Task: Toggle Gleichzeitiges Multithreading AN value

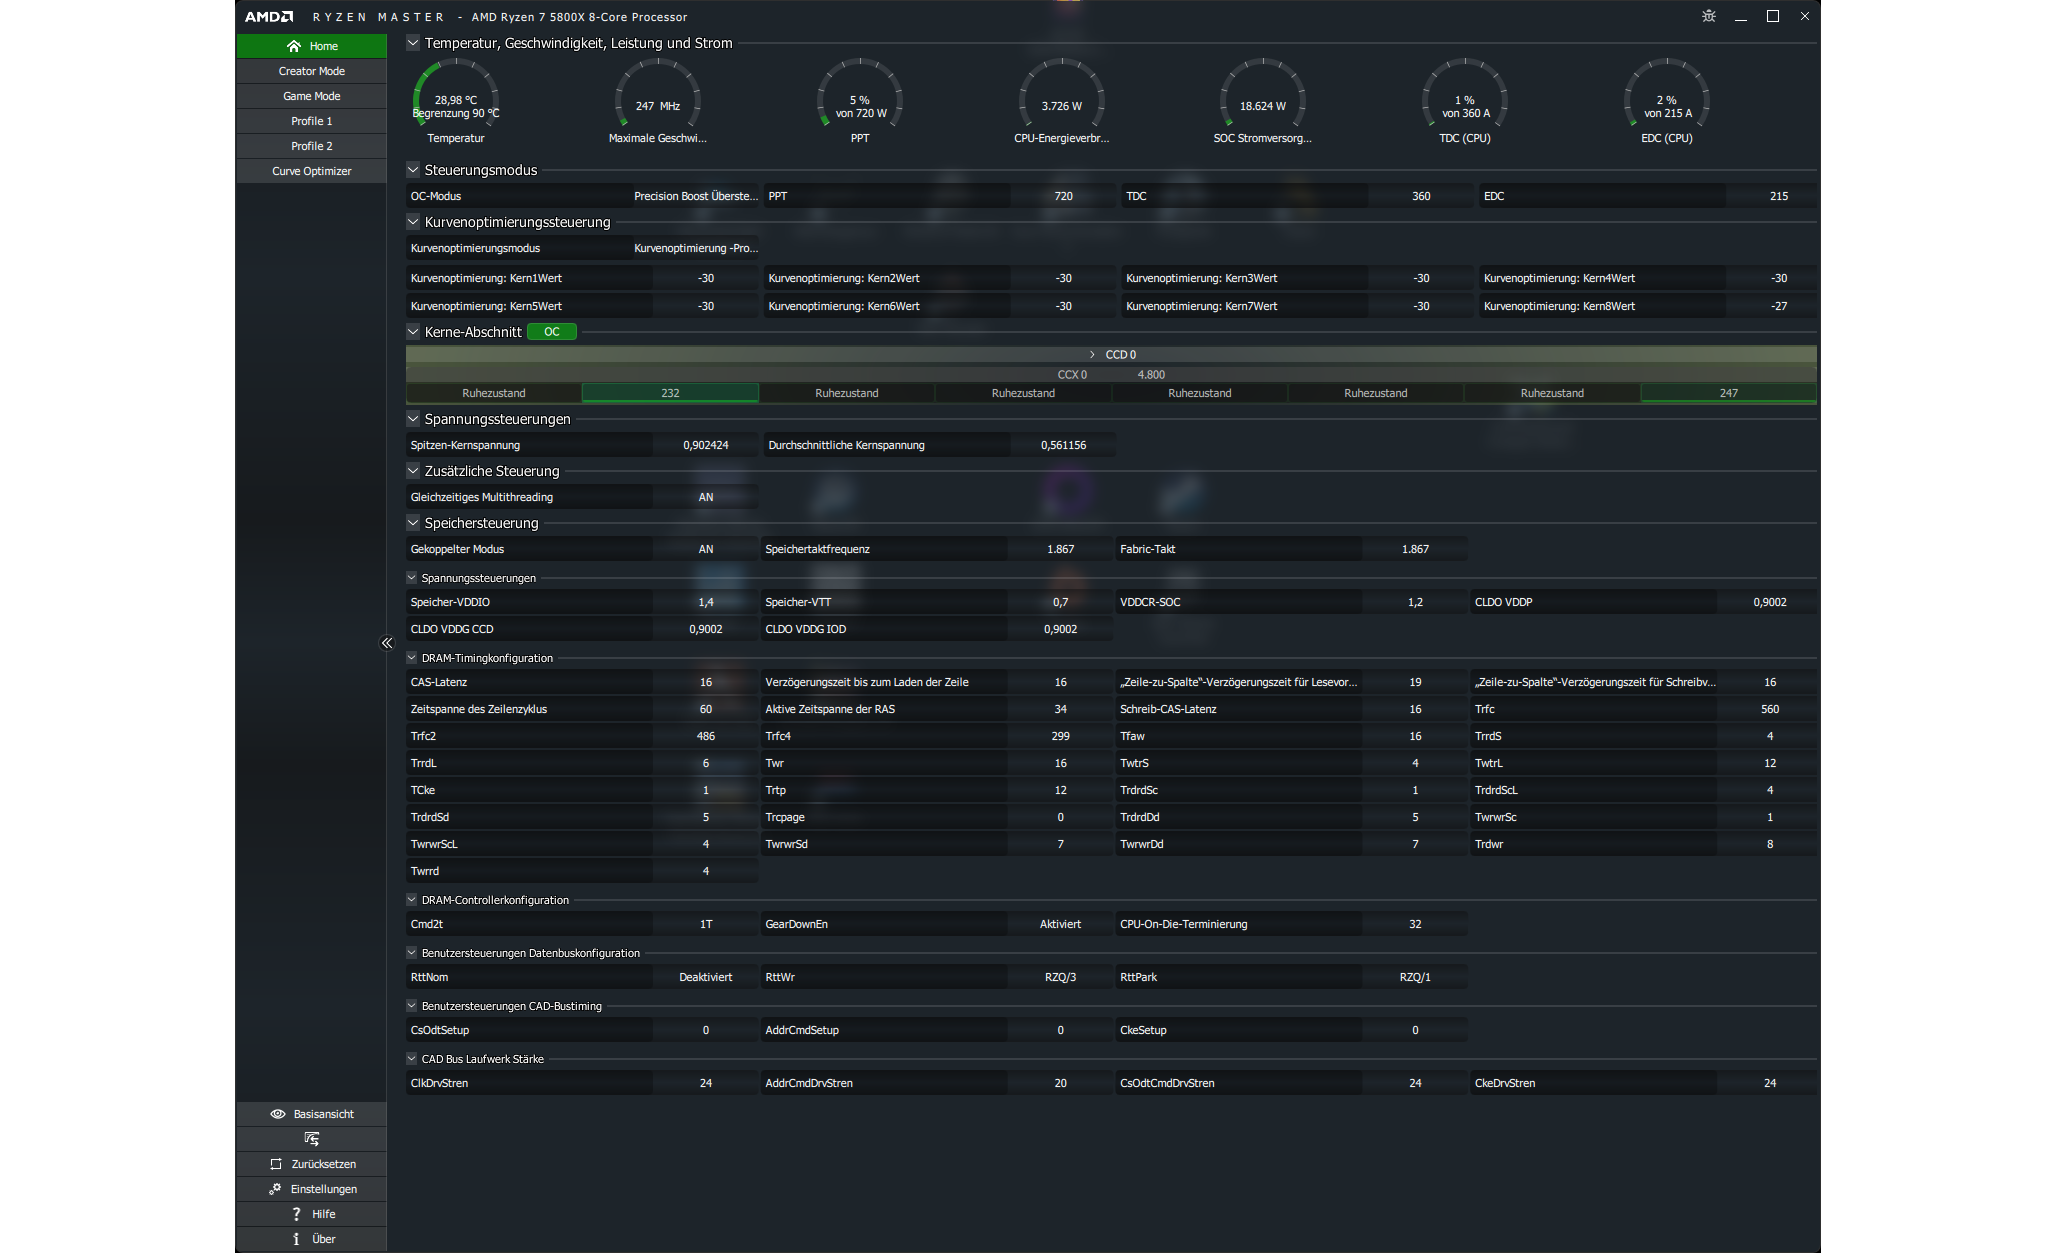Action: pos(705,497)
